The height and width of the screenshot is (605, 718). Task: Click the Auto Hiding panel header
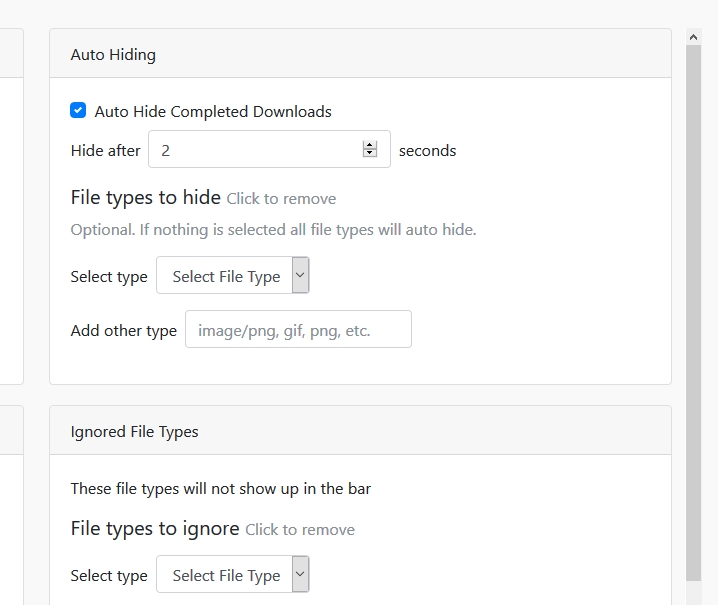click(360, 54)
